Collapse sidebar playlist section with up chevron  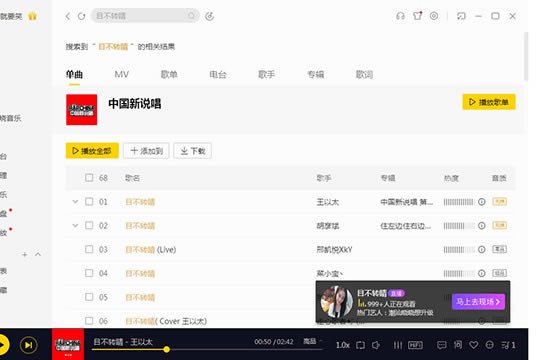click(x=38, y=255)
